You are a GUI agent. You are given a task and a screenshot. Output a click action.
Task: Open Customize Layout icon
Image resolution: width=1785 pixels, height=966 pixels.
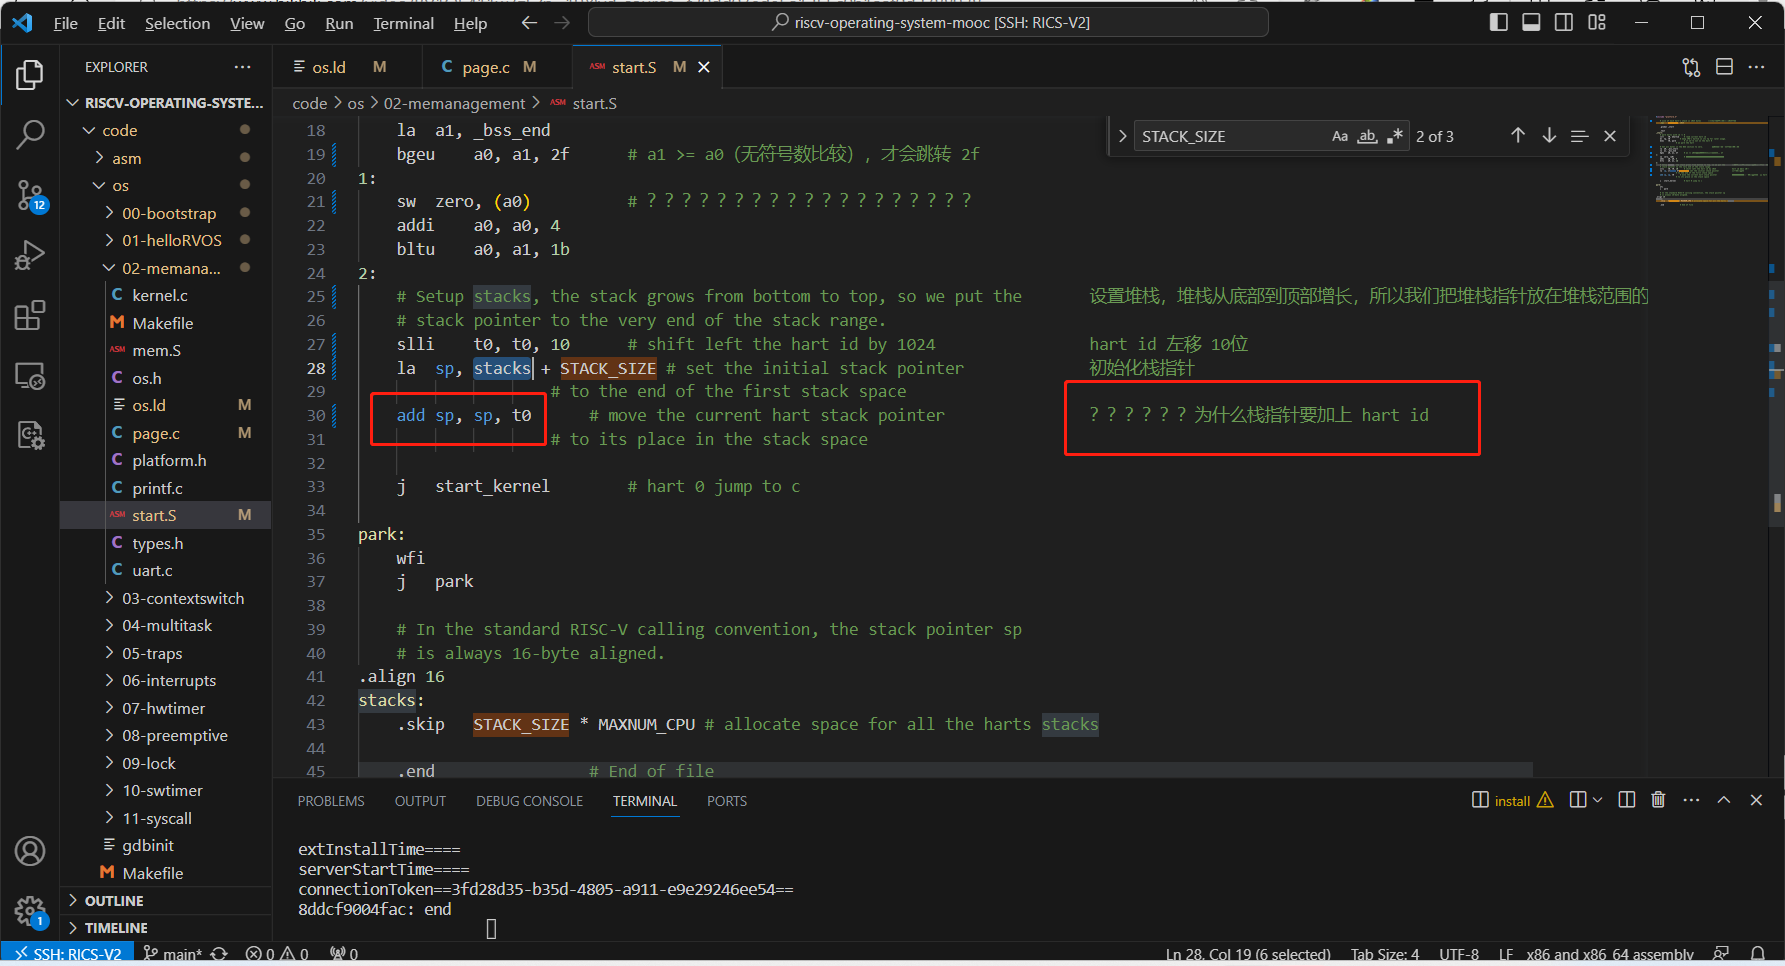(1597, 22)
